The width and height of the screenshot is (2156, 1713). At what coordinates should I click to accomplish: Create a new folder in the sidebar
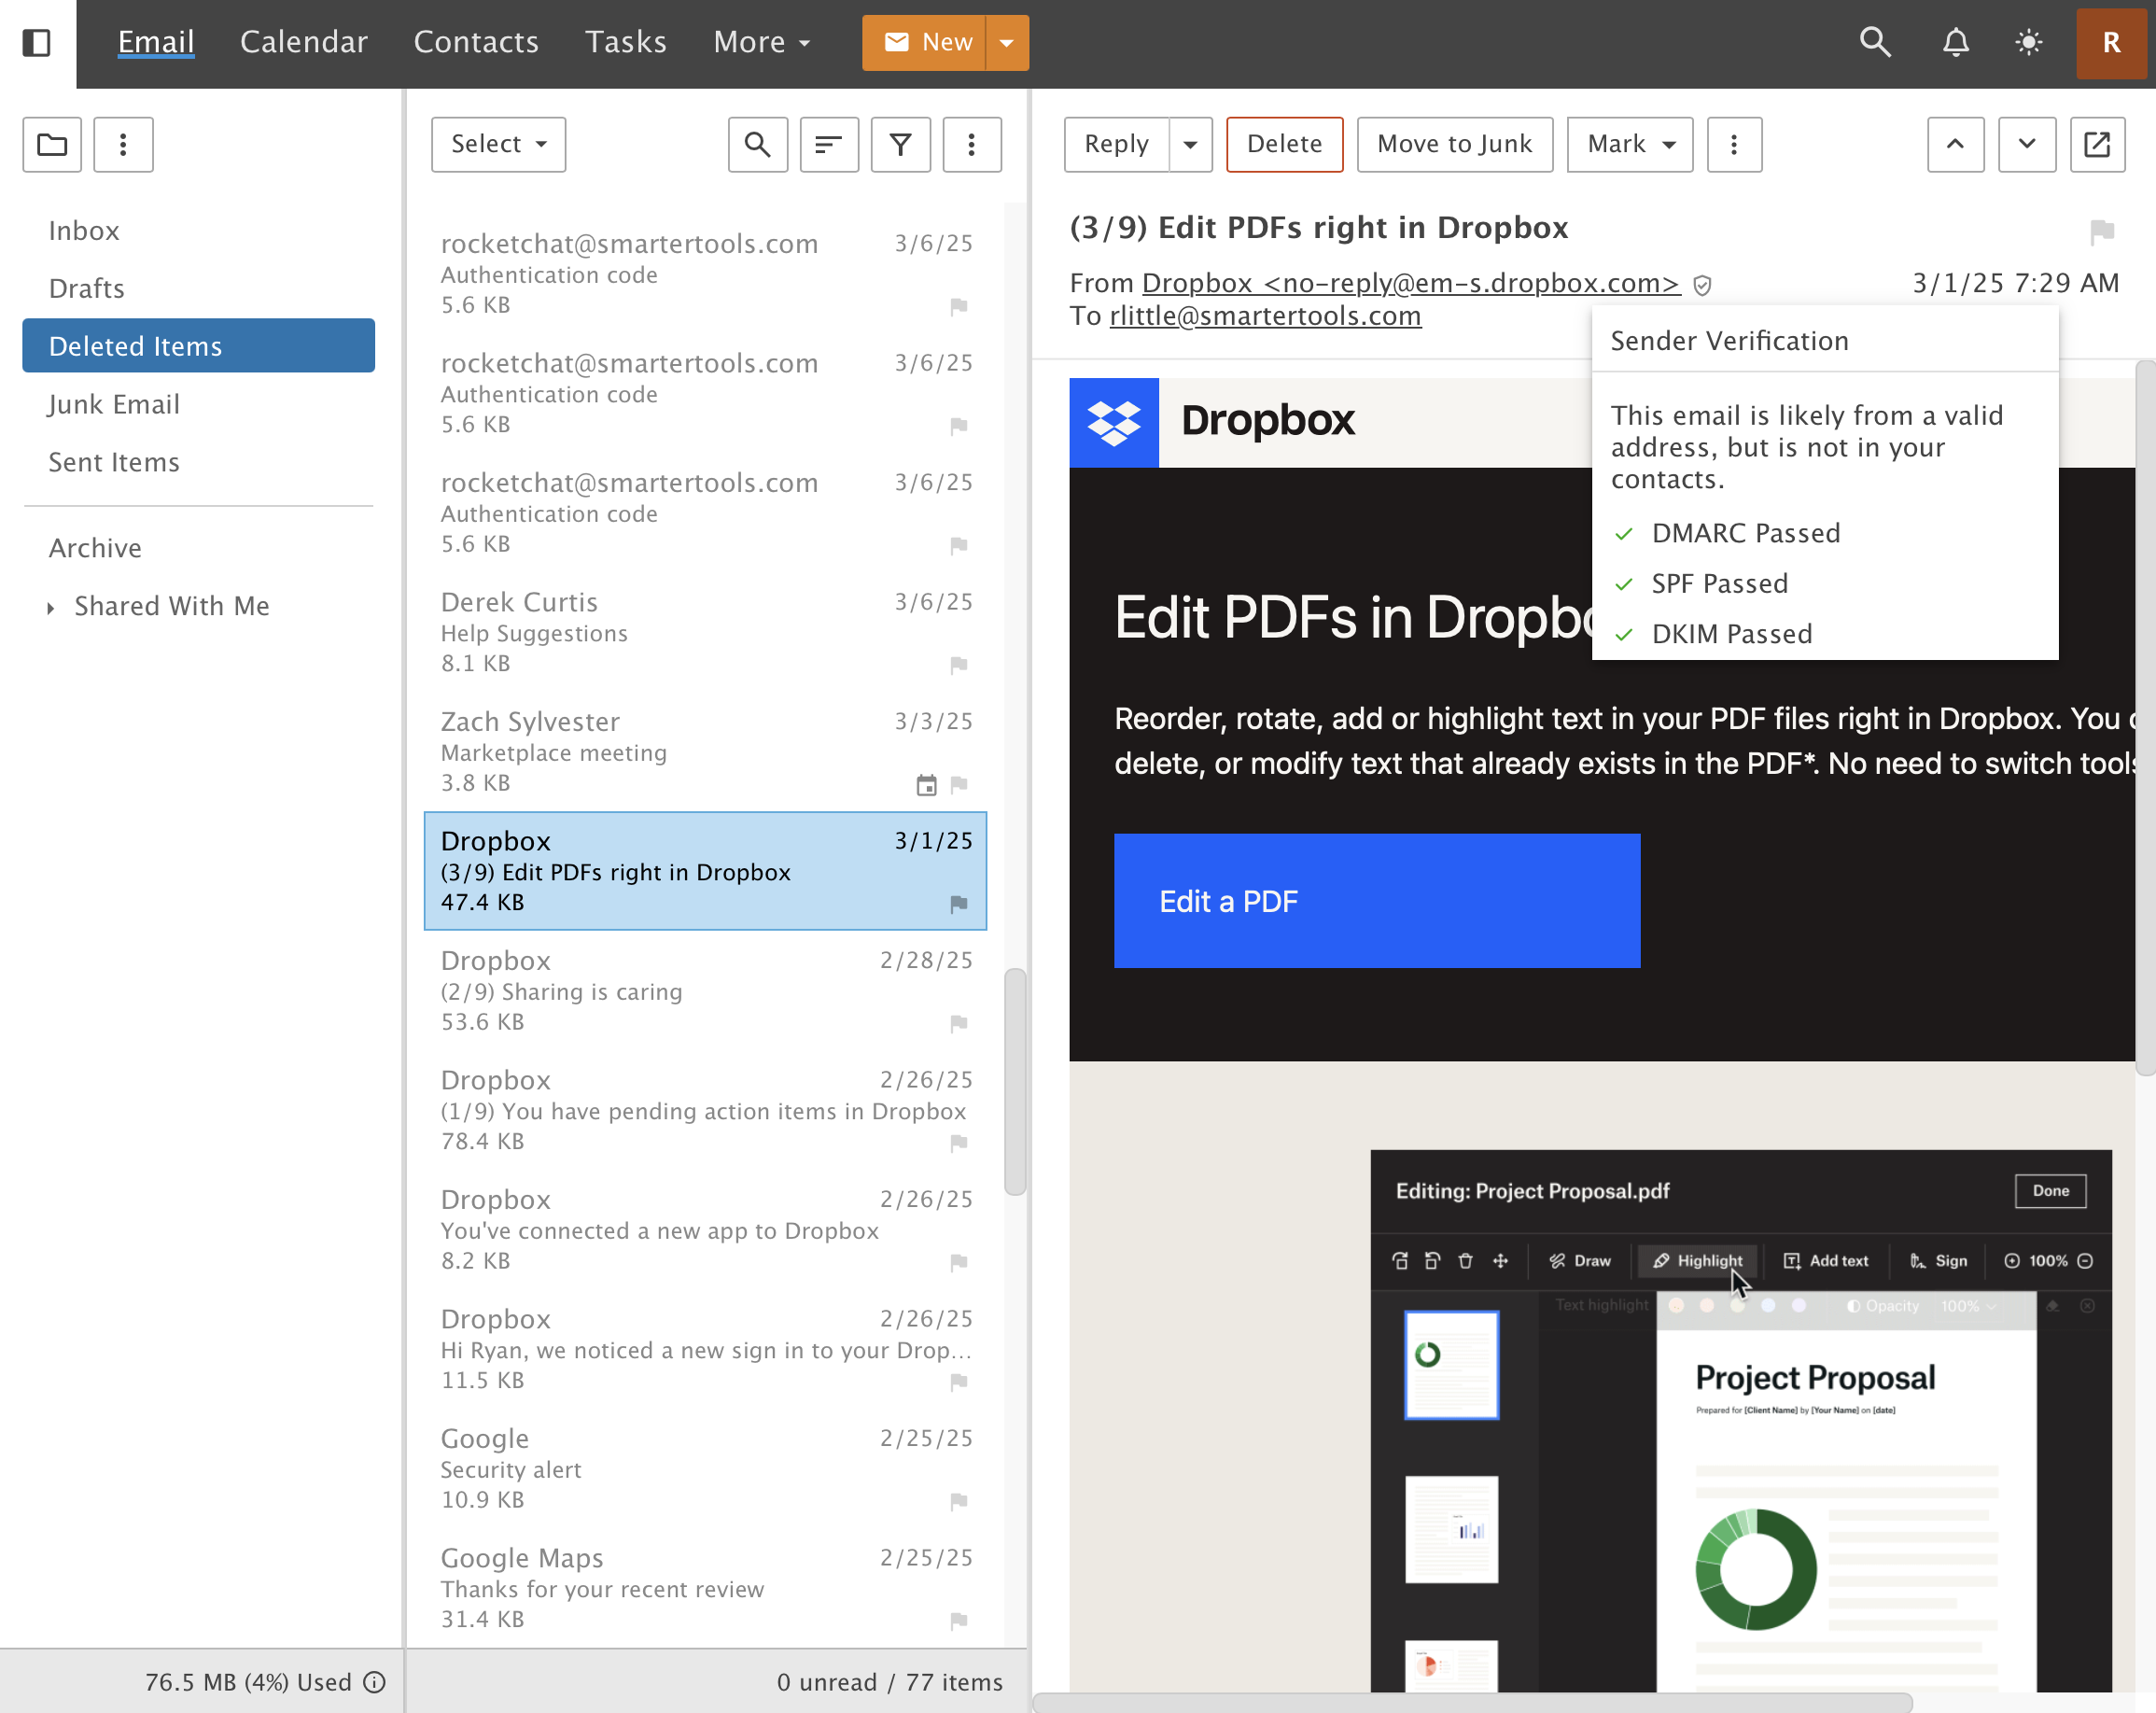[52, 144]
